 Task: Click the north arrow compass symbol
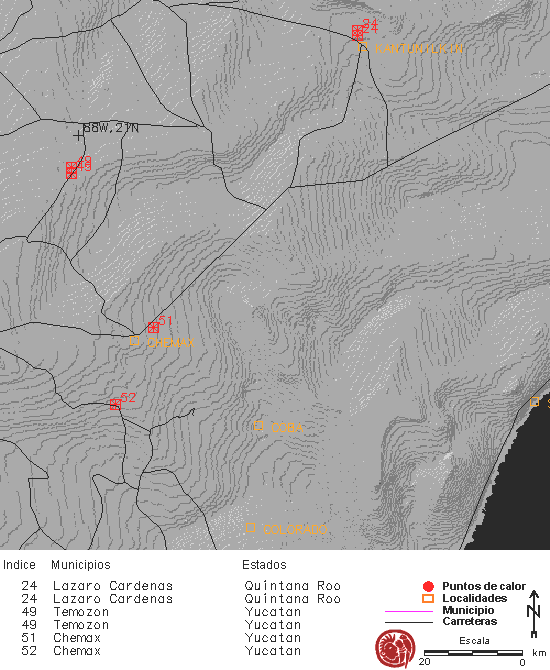click(534, 614)
